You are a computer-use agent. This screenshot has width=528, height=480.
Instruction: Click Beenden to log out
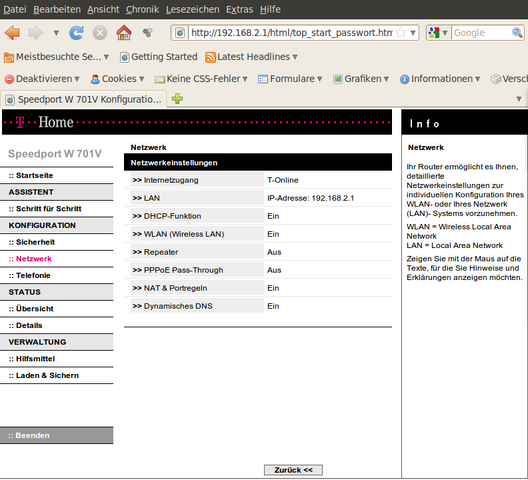(x=57, y=435)
